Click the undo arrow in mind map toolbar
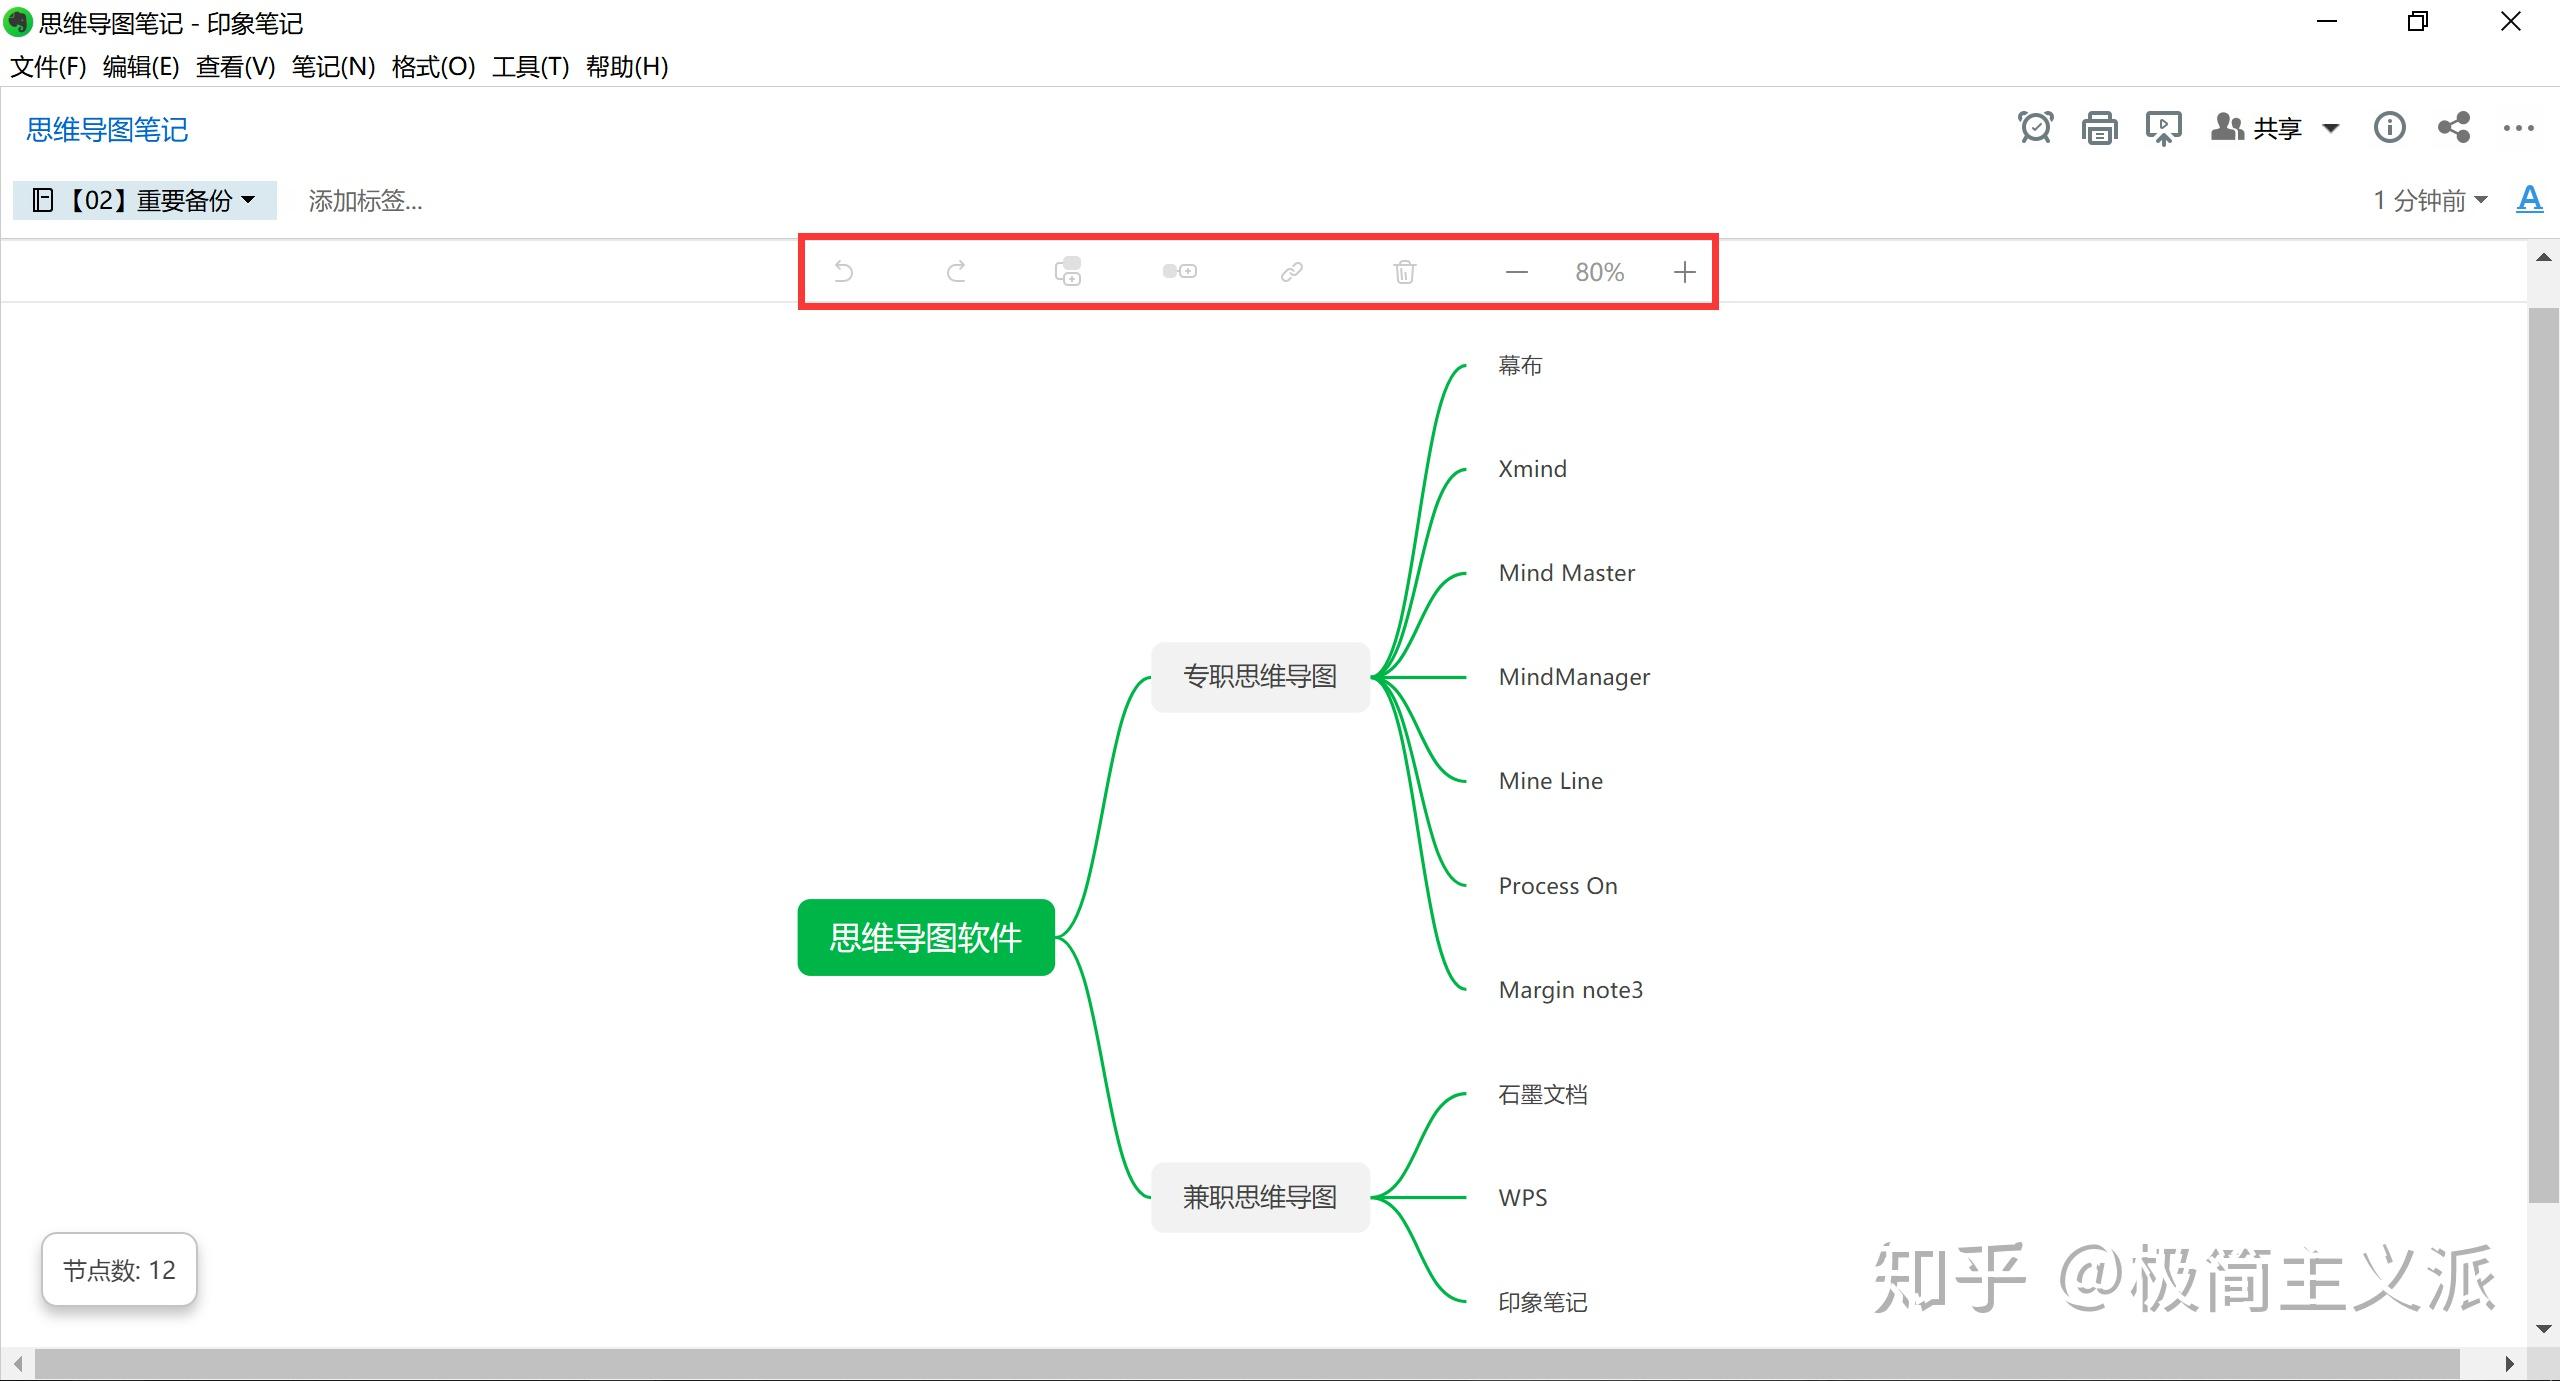 click(x=844, y=272)
